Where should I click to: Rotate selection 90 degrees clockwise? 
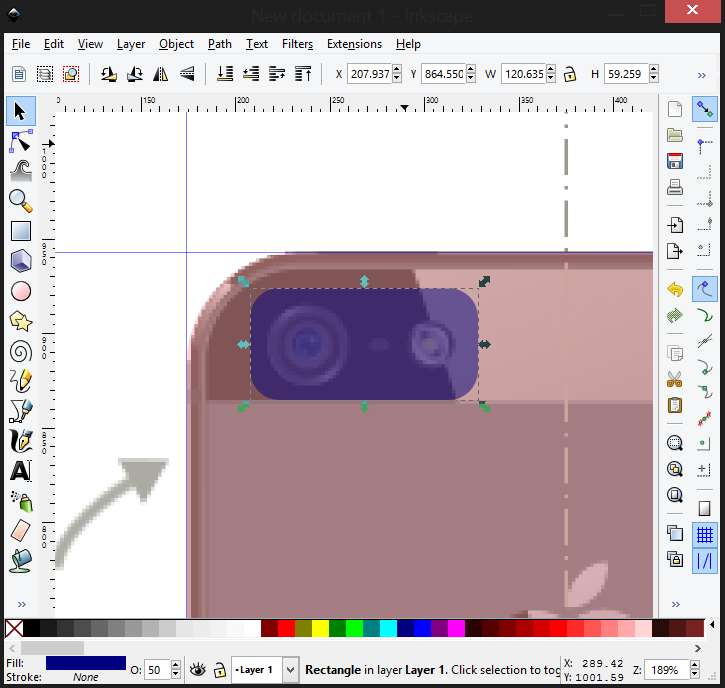135,74
